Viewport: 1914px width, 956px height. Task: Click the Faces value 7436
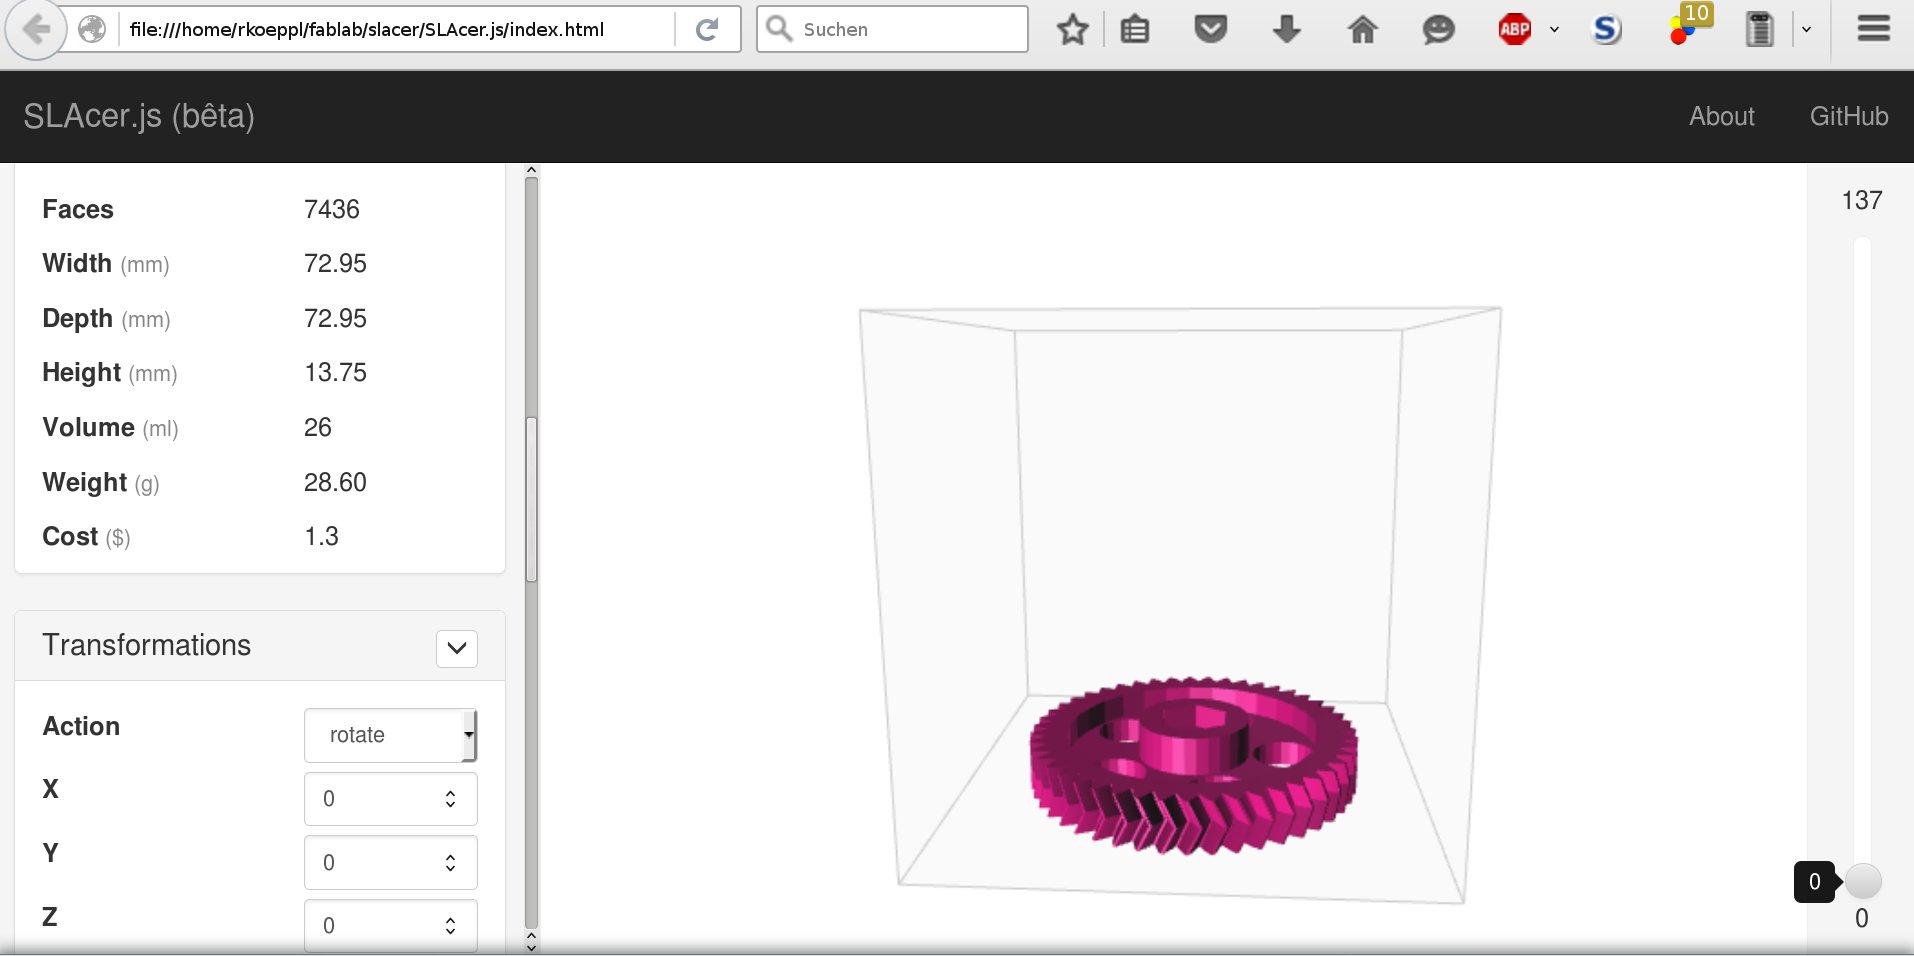(332, 209)
